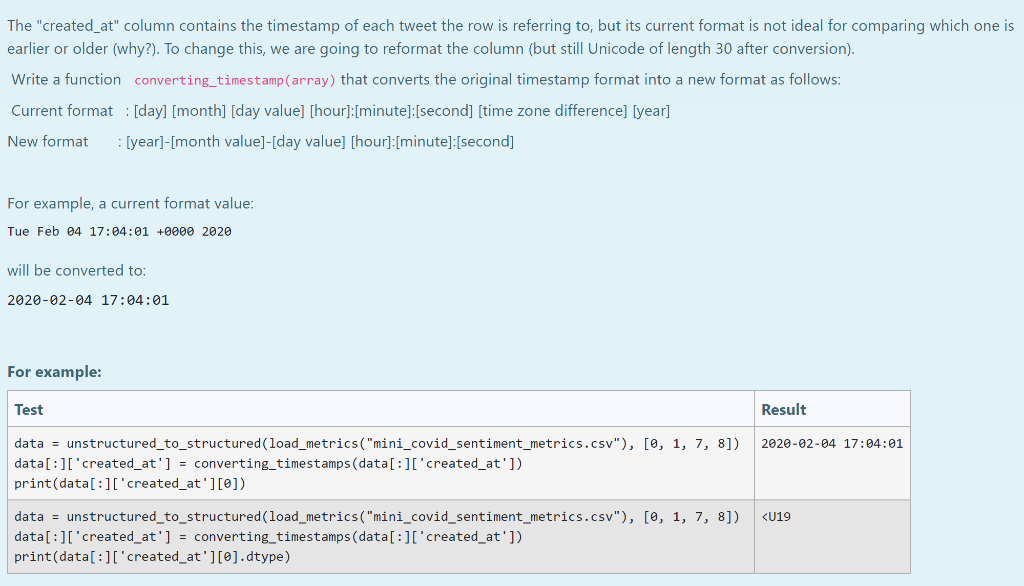Click the opening paragraph about the created_at column
Image resolution: width=1024 pixels, height=586 pixels.
pyautogui.click(x=510, y=37)
